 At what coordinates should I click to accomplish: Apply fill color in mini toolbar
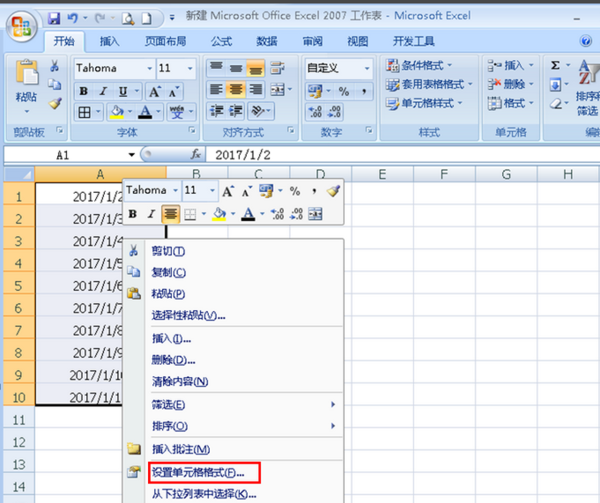[219, 214]
